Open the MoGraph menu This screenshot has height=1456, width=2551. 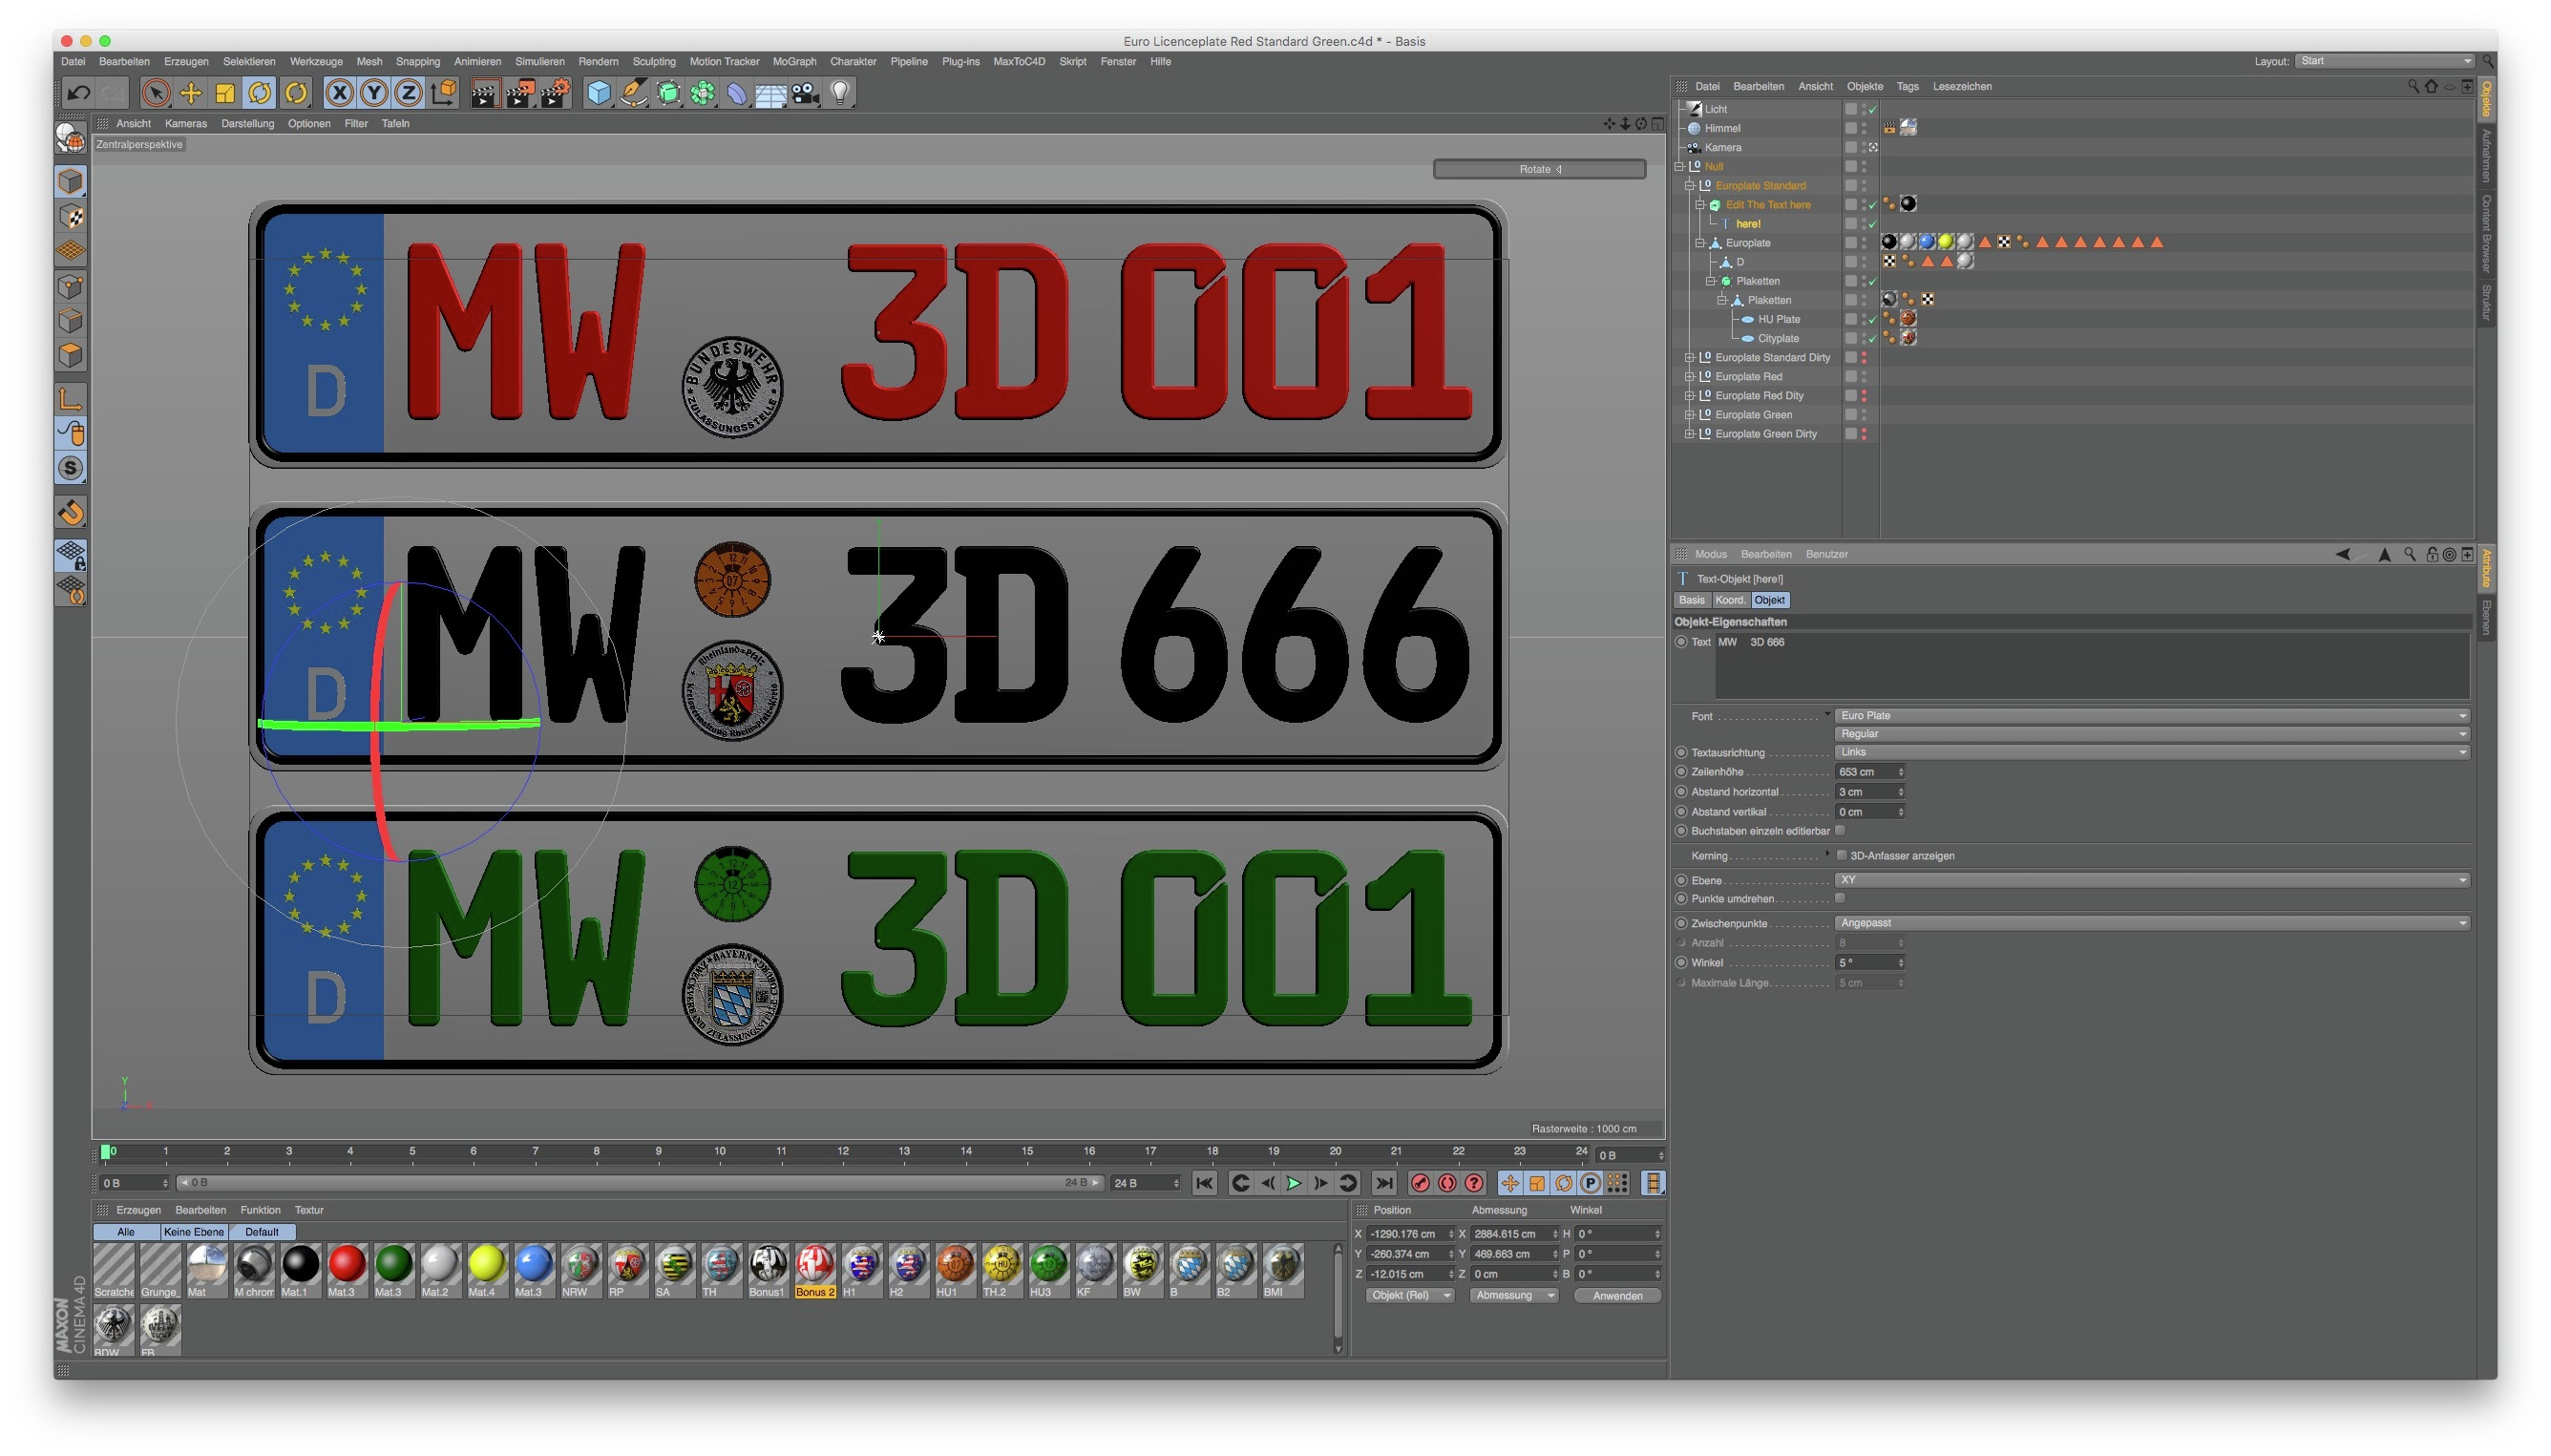pos(794,62)
